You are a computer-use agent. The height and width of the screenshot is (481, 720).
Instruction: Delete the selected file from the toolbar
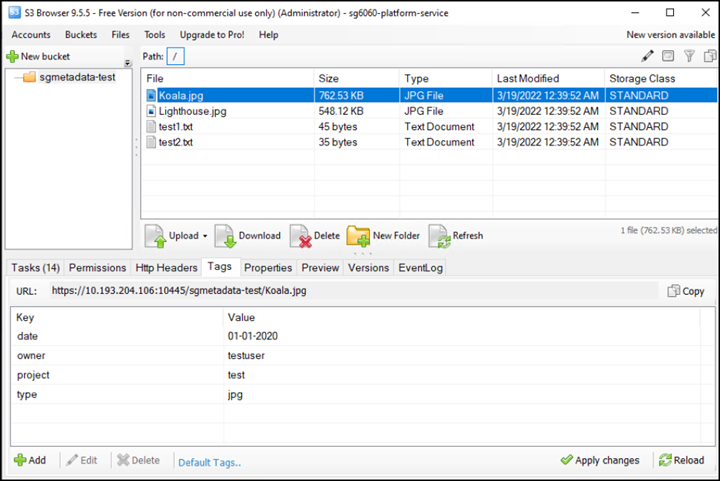(315, 236)
